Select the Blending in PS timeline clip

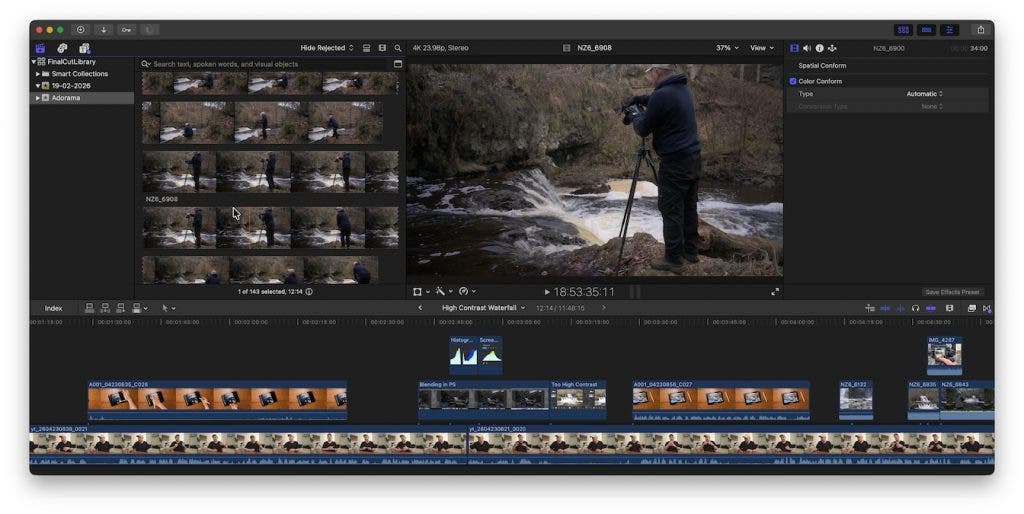484,399
